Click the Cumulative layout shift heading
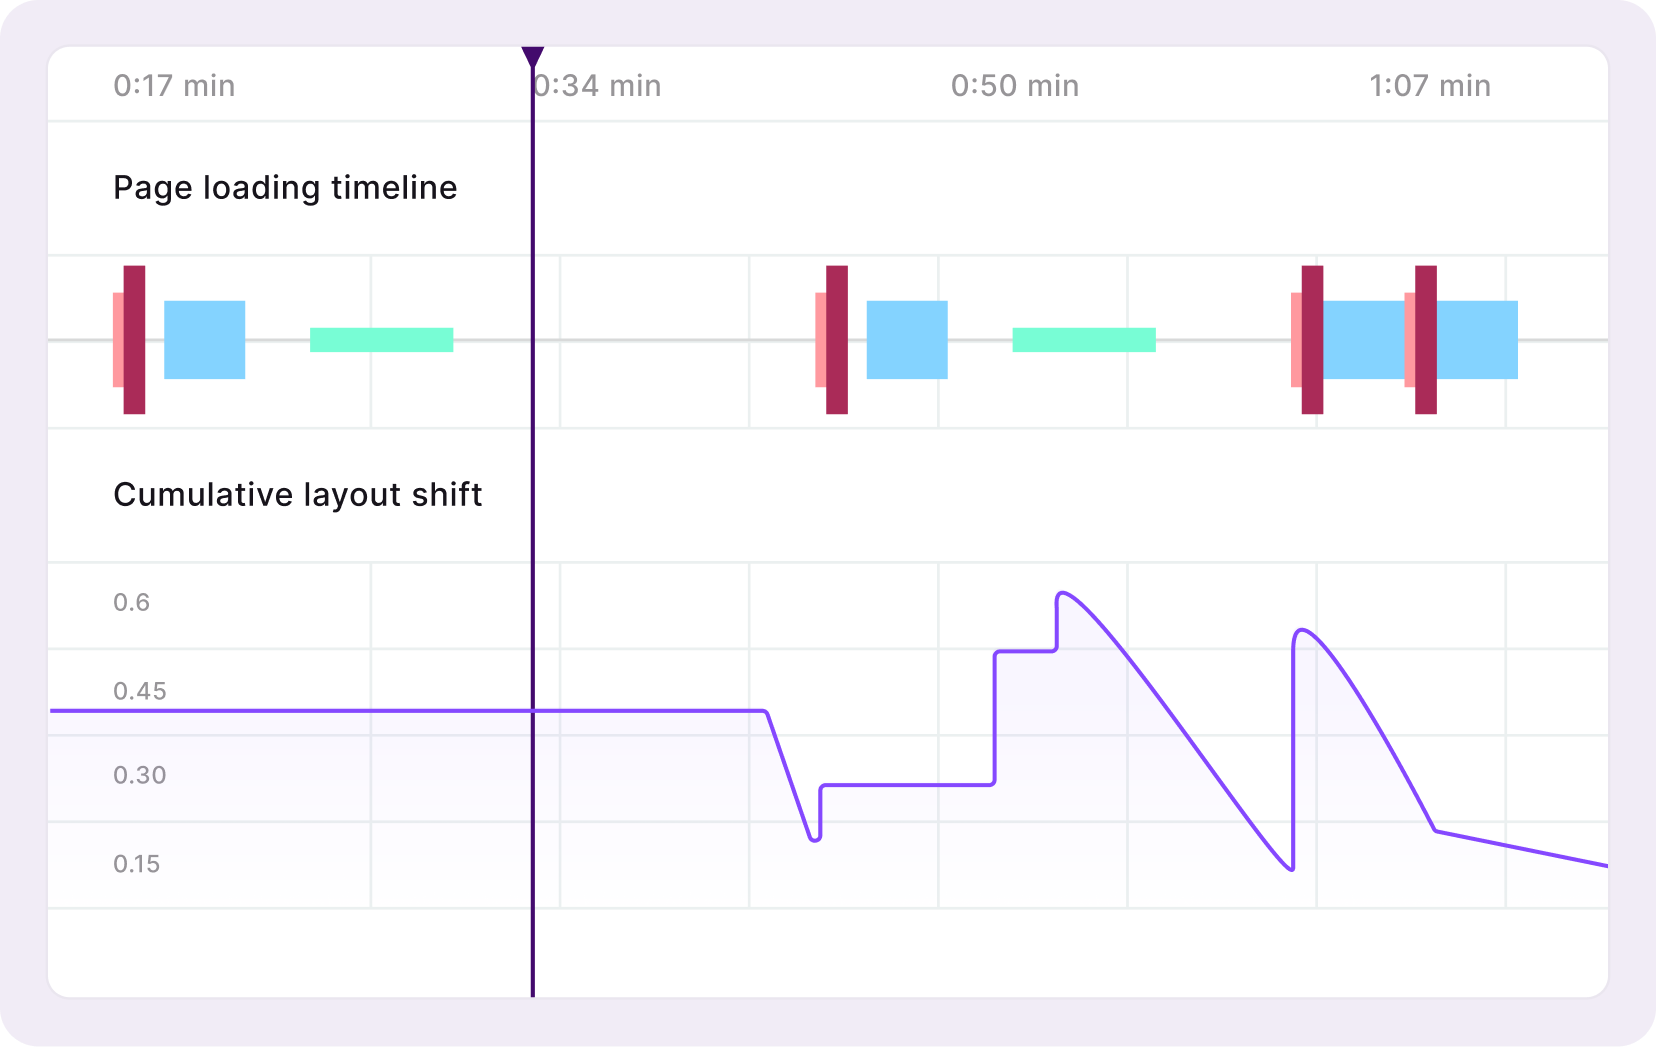This screenshot has height=1047, width=1656. point(297,495)
